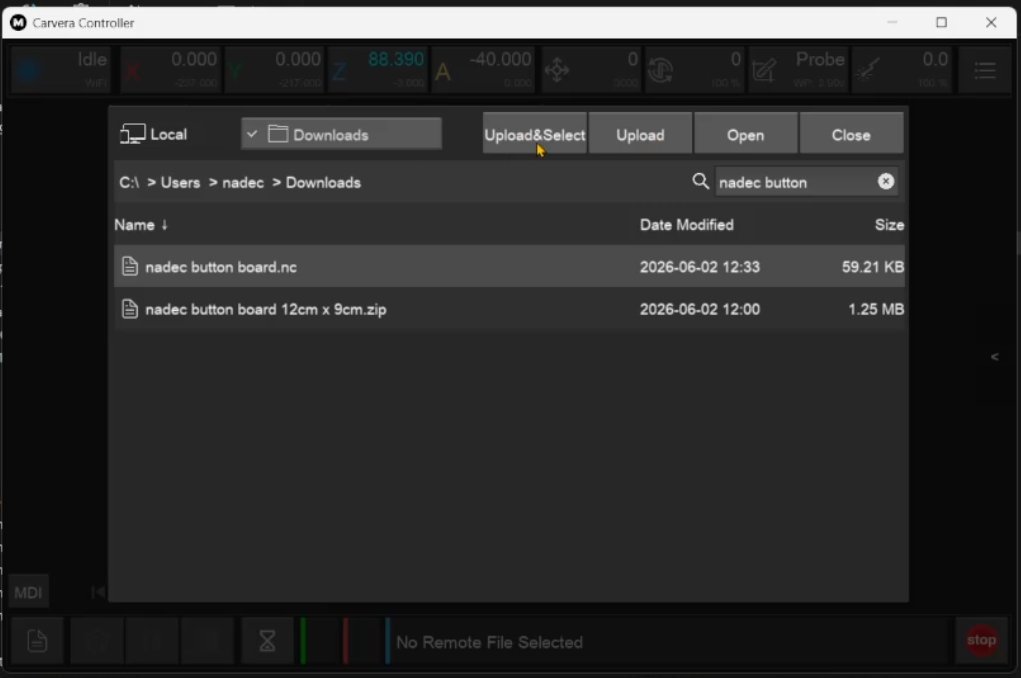Click the date '2026-06-02 12:00'
This screenshot has width=1021, height=678.
tap(699, 309)
